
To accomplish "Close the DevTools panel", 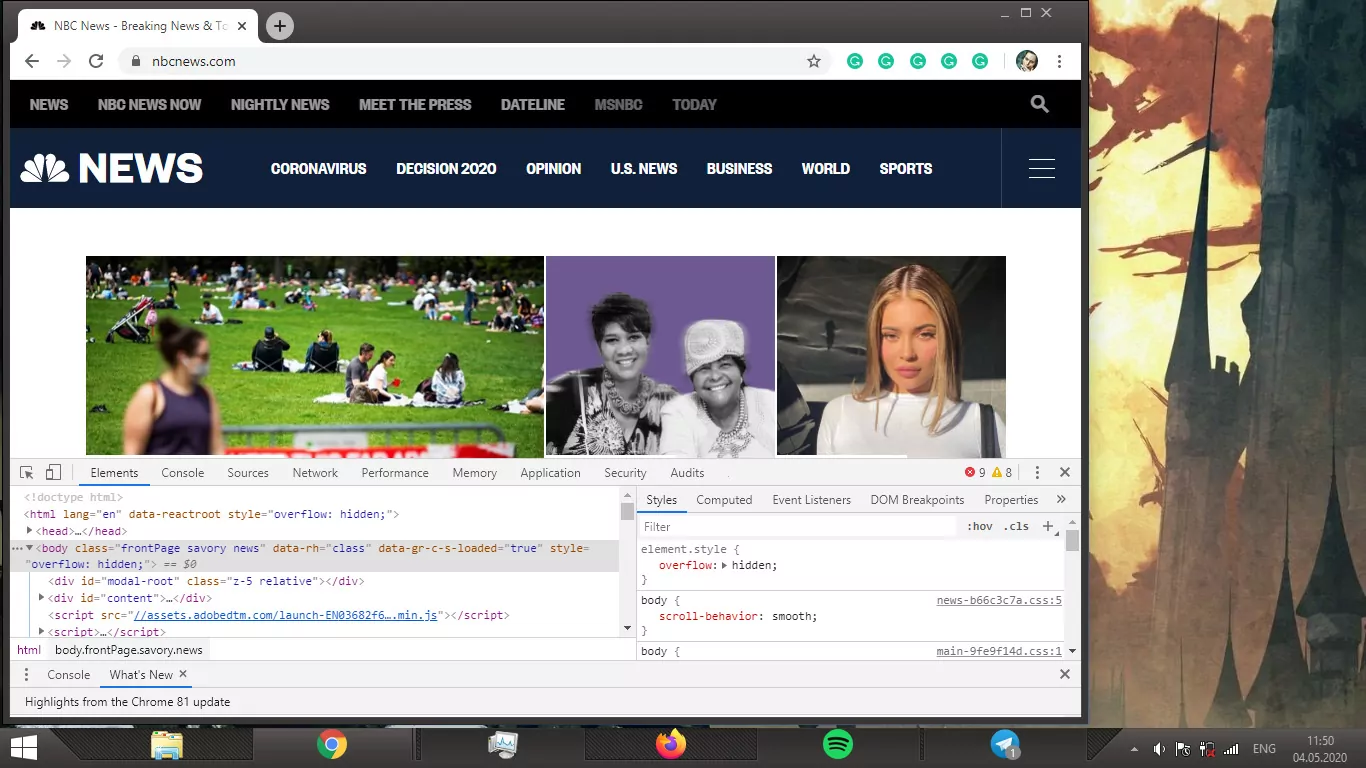I will coord(1065,473).
